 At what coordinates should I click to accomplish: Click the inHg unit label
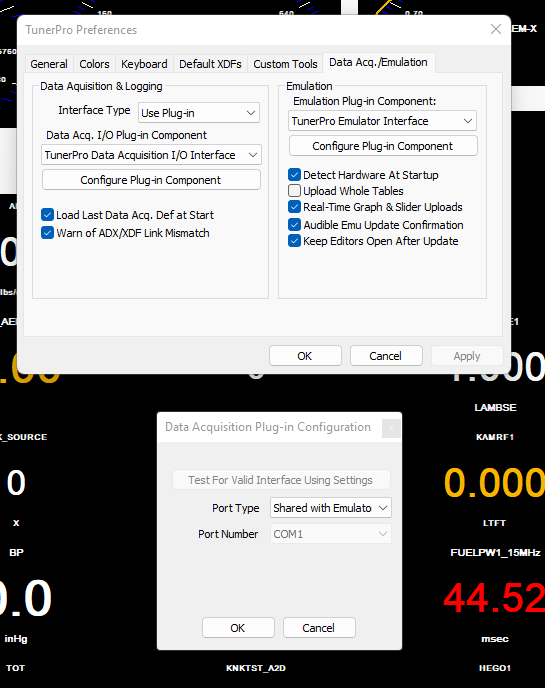point(16,639)
